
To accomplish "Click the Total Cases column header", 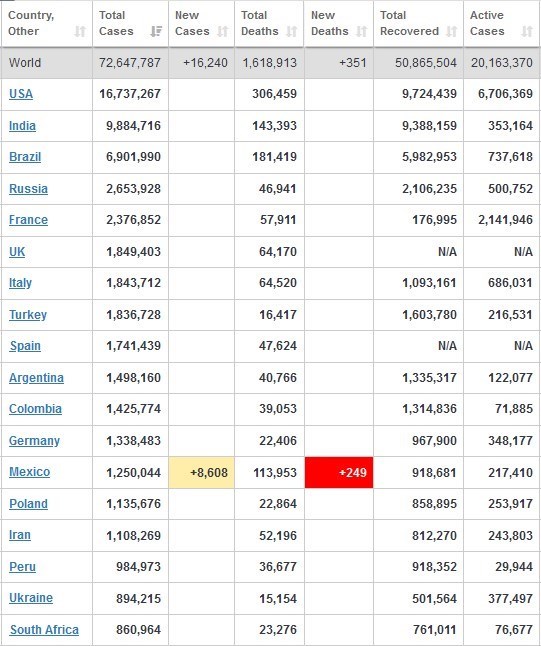I will pos(131,23).
